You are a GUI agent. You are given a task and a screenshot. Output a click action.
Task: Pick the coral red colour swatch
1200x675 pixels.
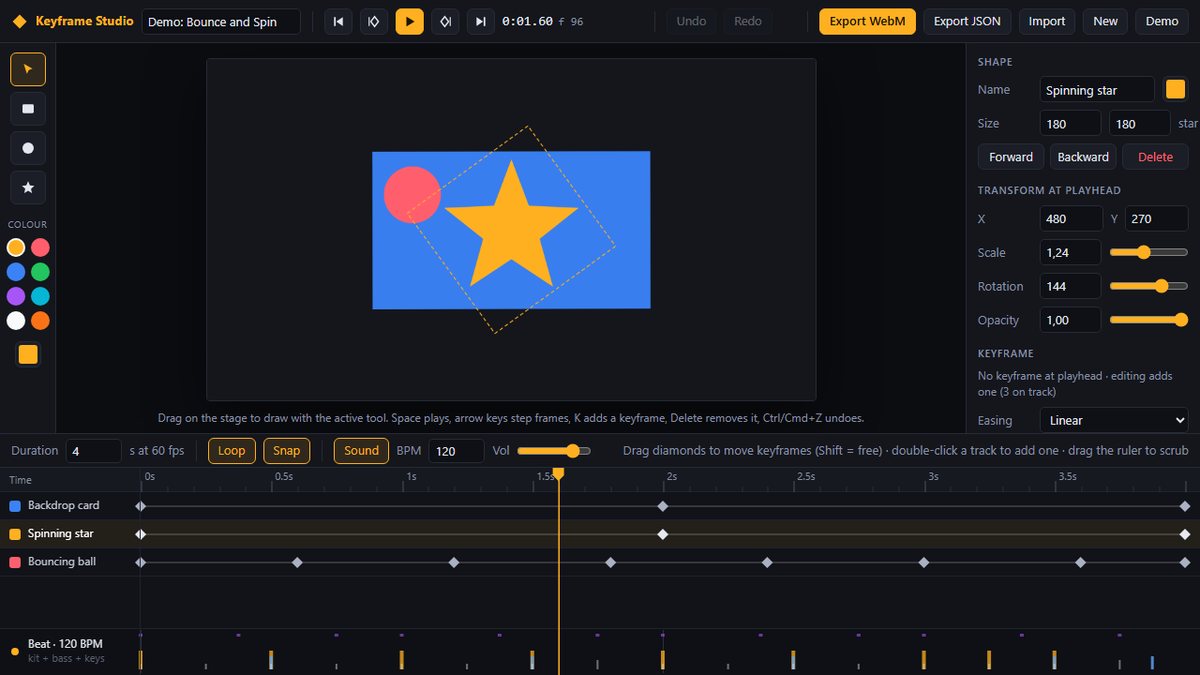point(40,247)
